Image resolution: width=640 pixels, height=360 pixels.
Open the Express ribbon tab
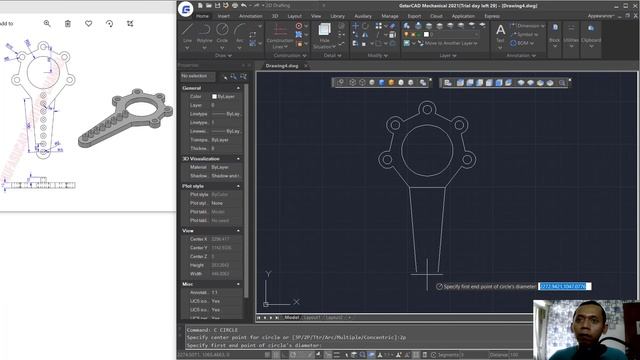click(492, 16)
